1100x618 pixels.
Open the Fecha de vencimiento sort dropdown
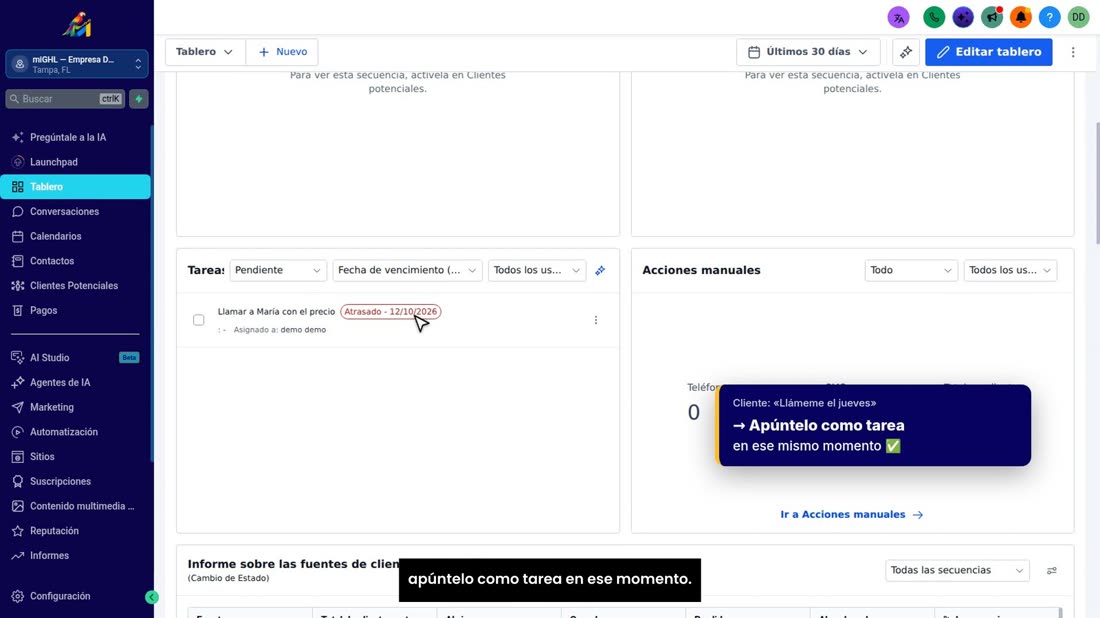click(x=407, y=270)
